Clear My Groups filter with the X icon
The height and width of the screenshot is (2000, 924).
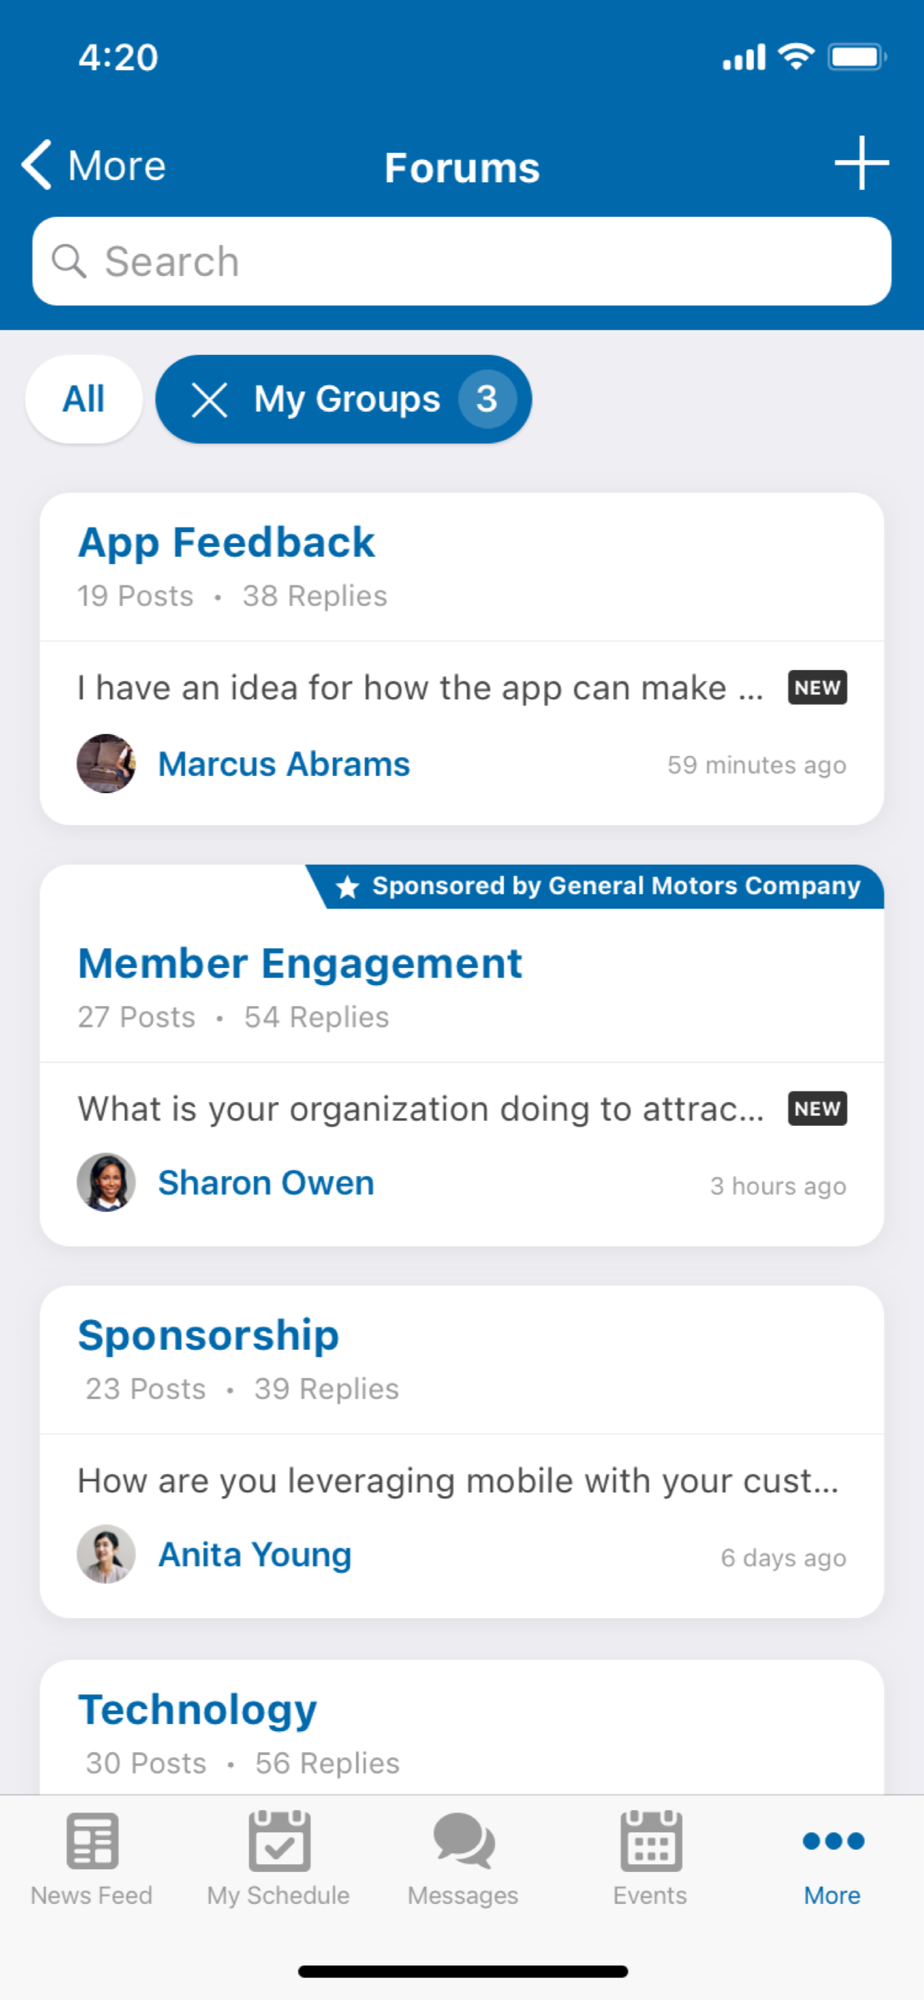[x=209, y=400]
